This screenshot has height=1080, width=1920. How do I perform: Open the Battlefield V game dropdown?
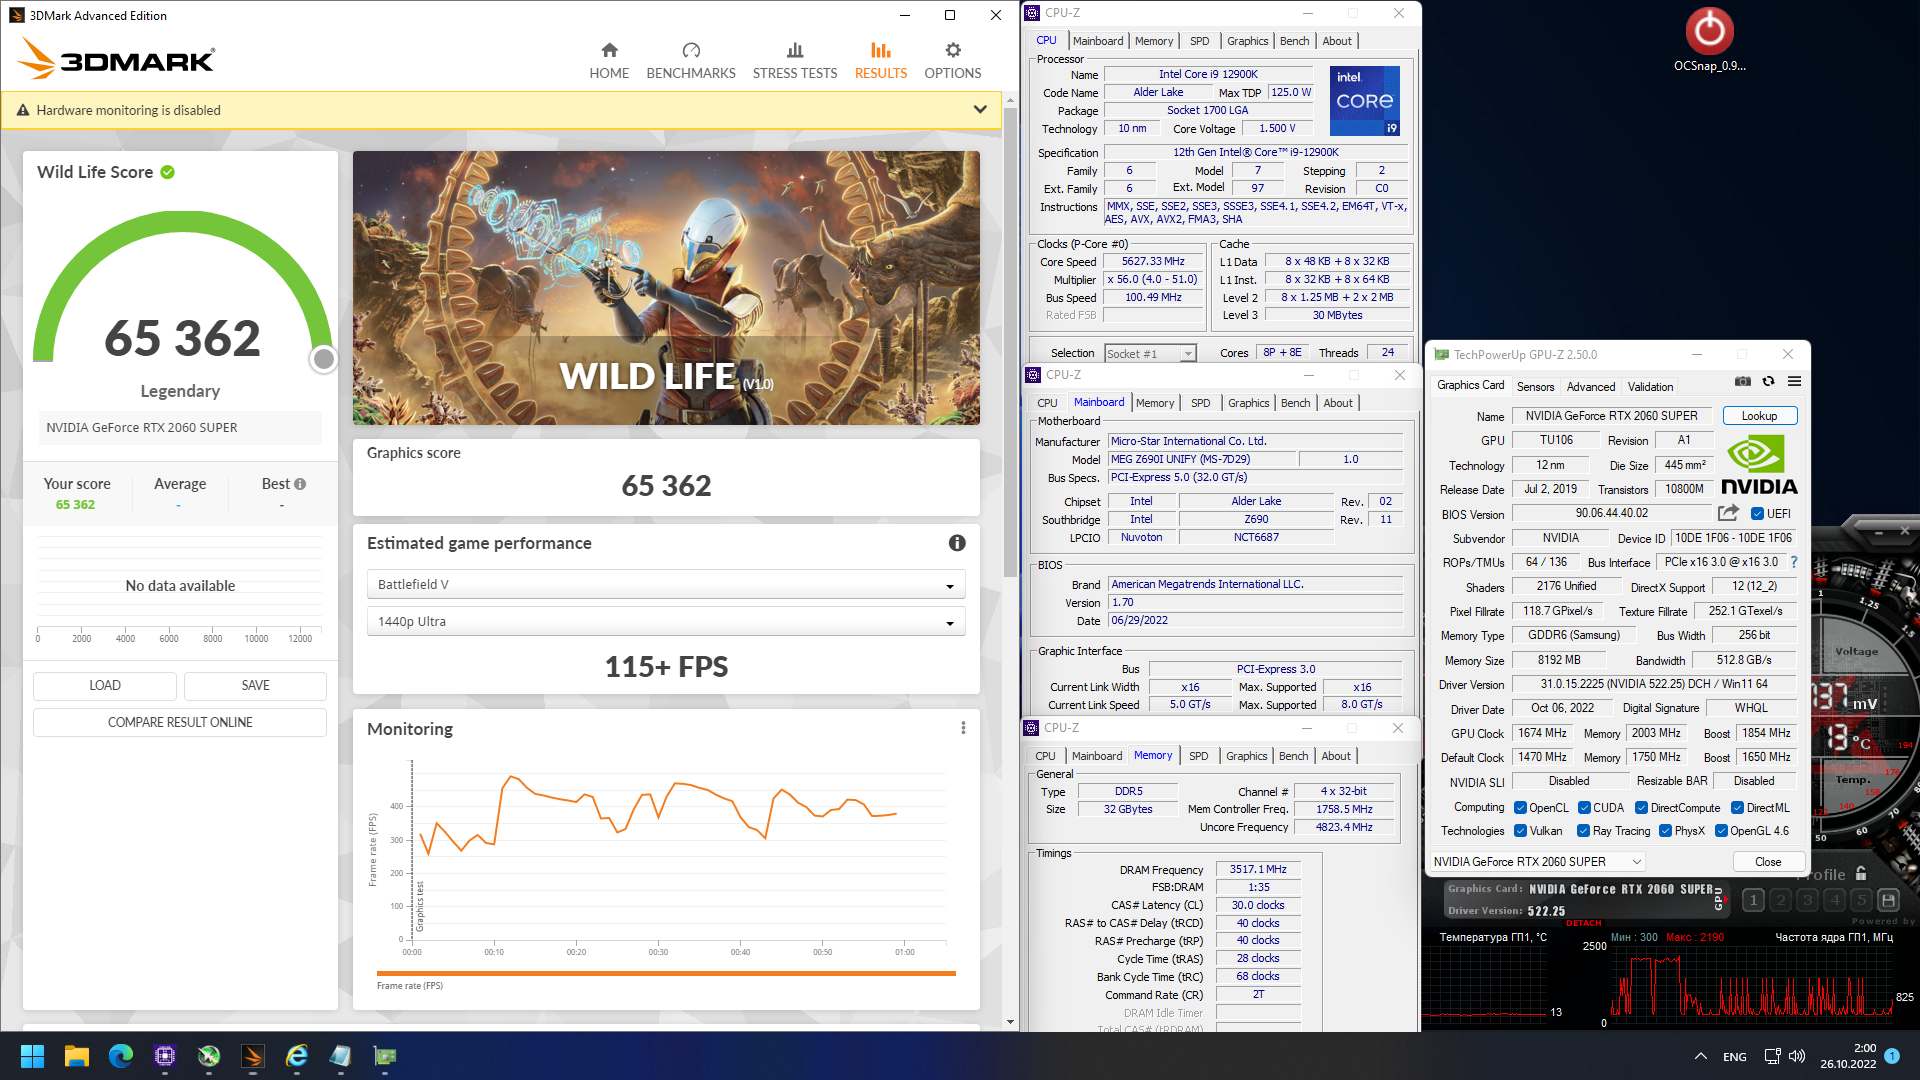(666, 584)
